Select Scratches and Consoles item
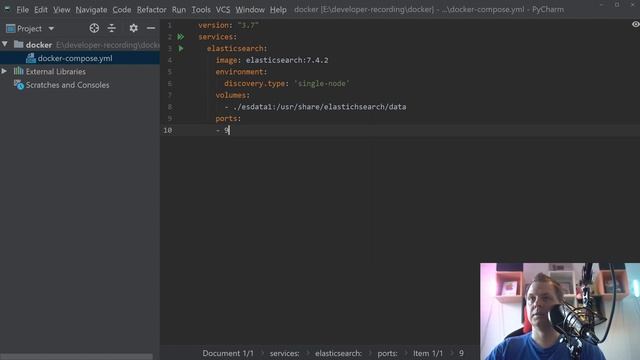Screen dimensions: 640x360 67,85
